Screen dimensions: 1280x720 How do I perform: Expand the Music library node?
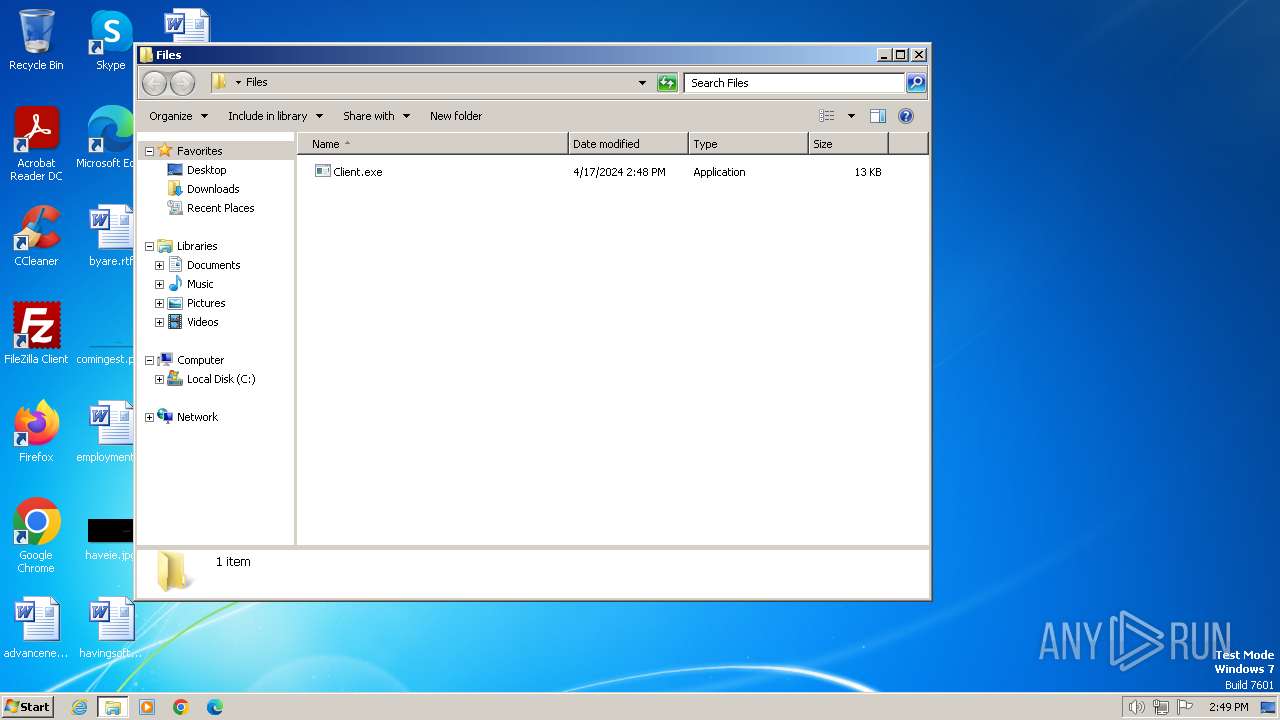pos(159,284)
